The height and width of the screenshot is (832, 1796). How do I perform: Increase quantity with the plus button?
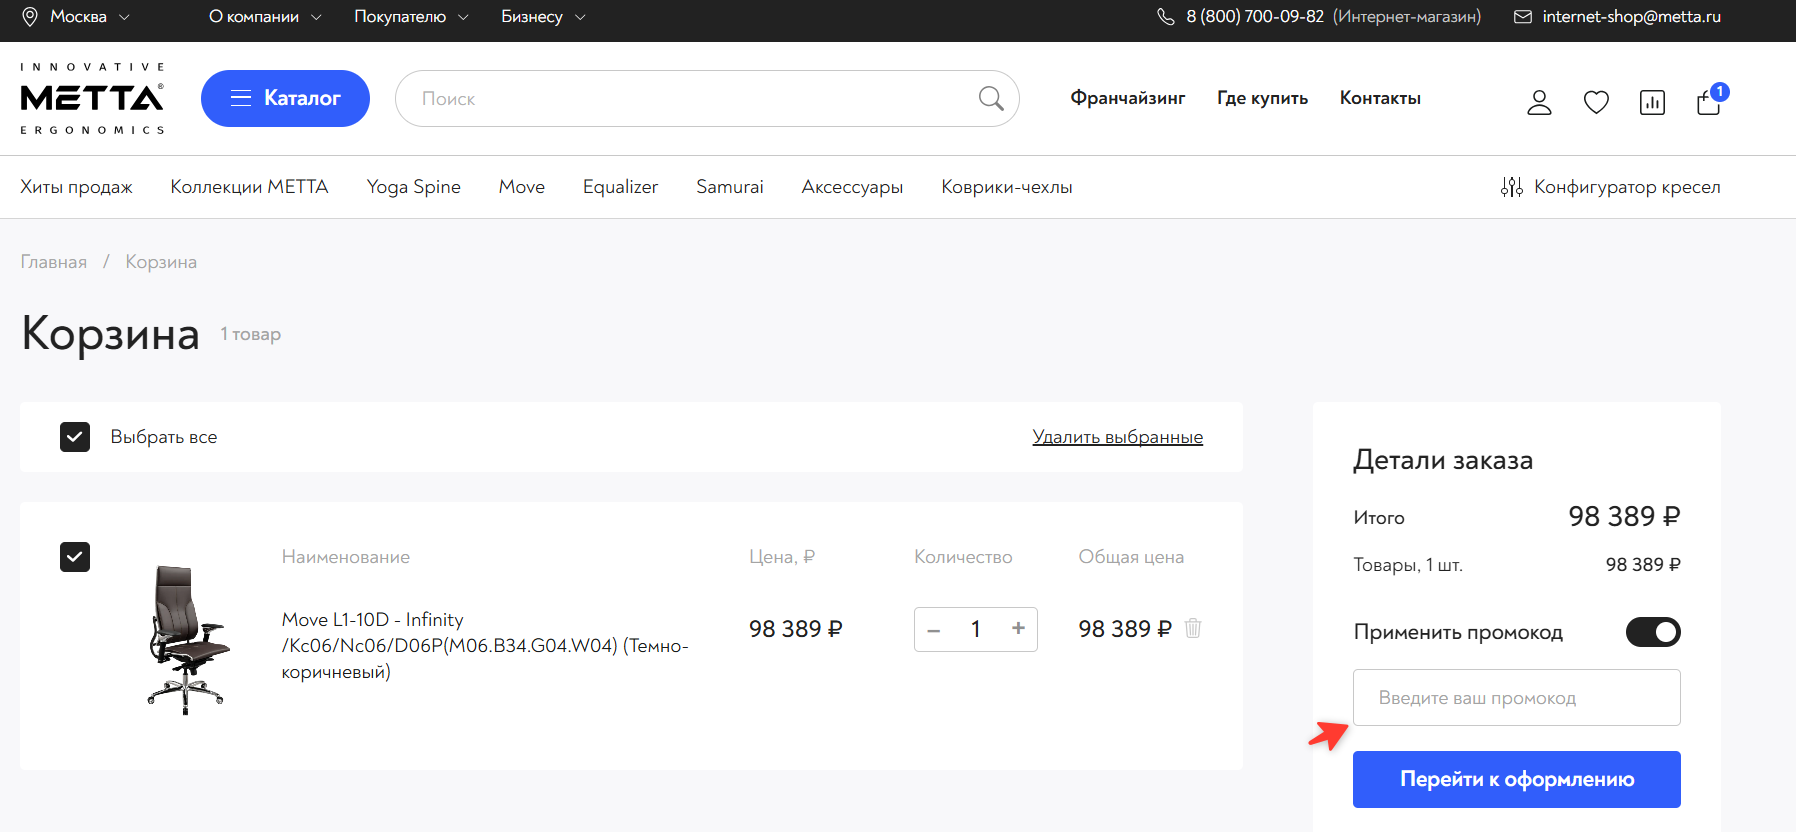(1018, 629)
